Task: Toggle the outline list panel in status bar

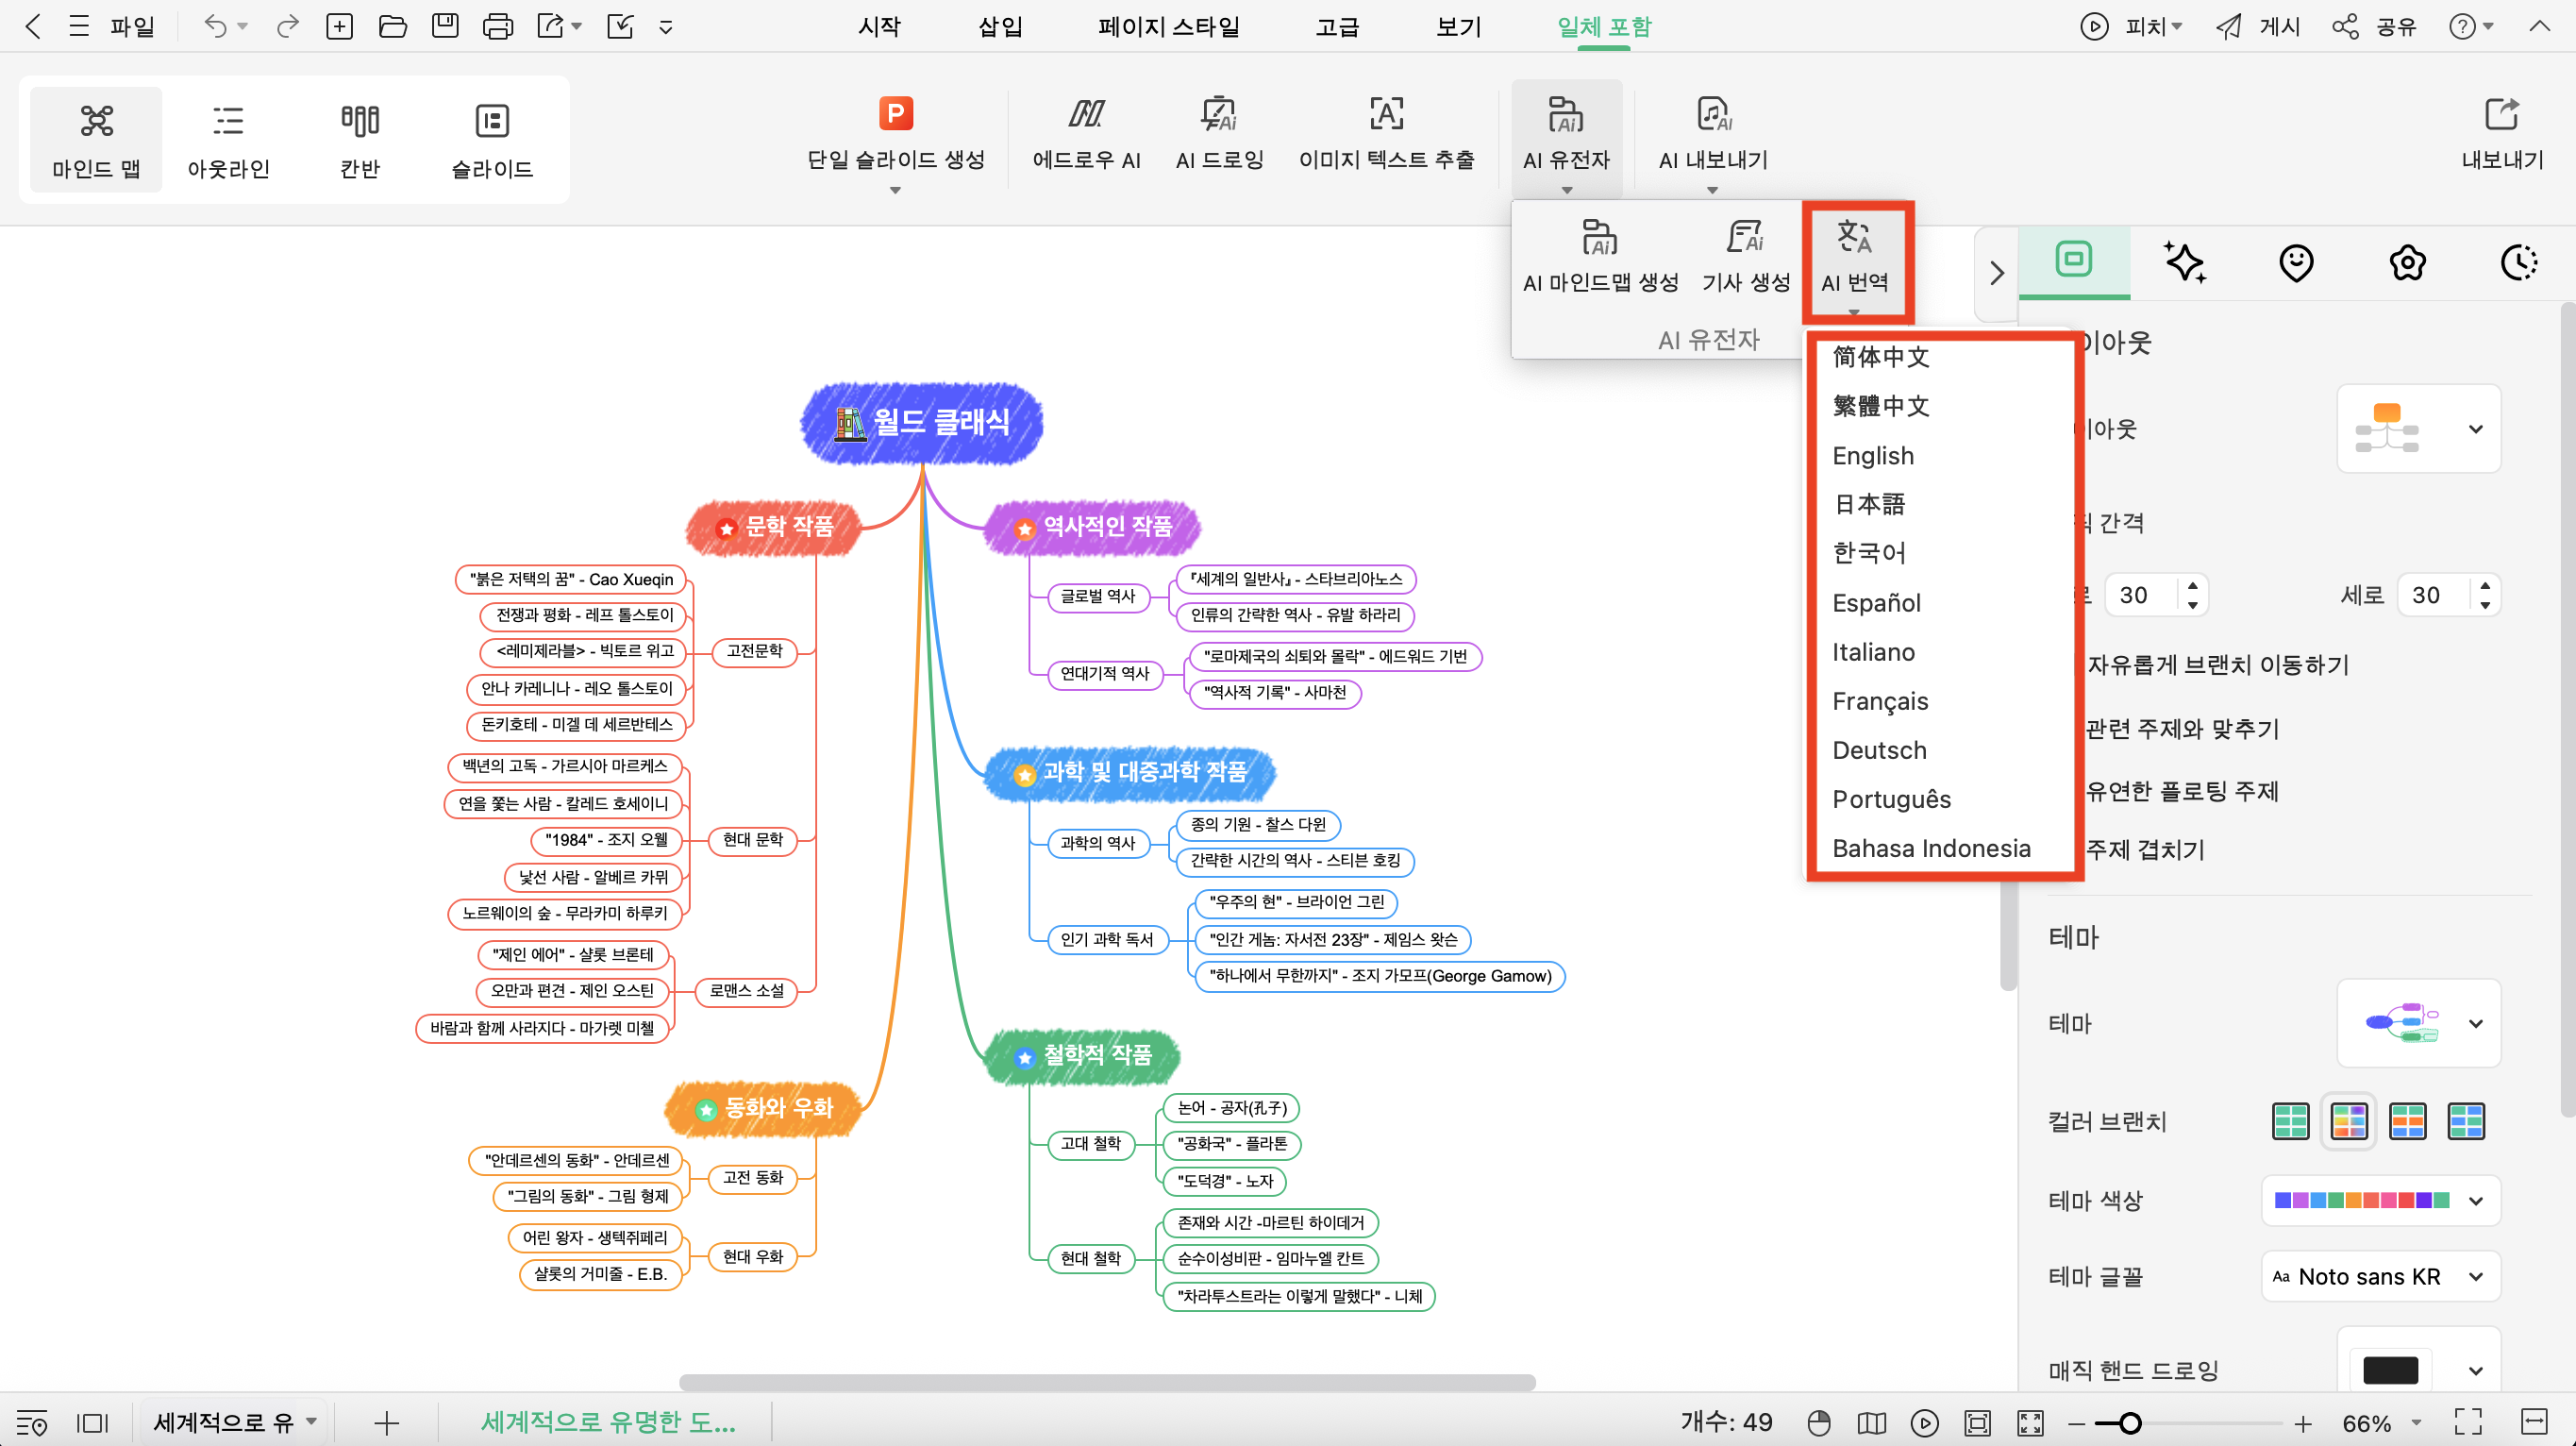Action: pyautogui.click(x=31, y=1422)
